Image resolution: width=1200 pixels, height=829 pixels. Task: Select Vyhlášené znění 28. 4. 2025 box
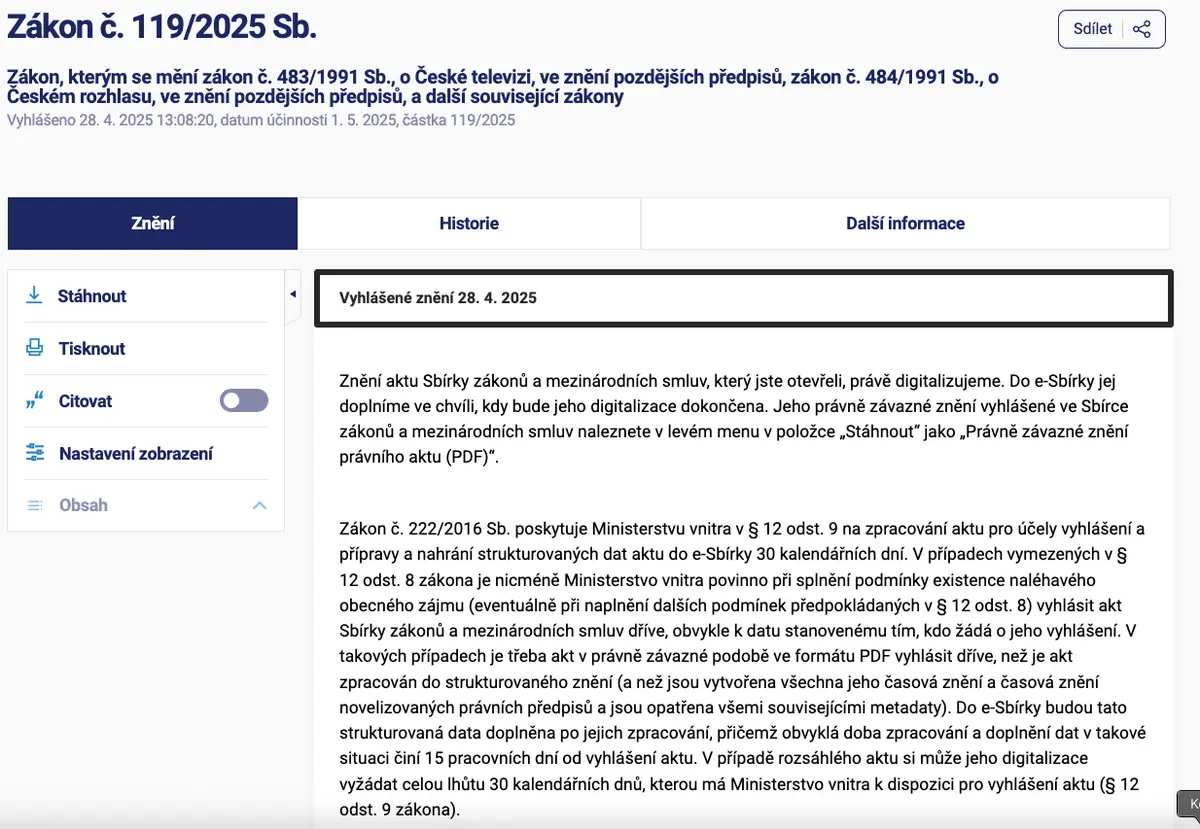click(x=744, y=298)
